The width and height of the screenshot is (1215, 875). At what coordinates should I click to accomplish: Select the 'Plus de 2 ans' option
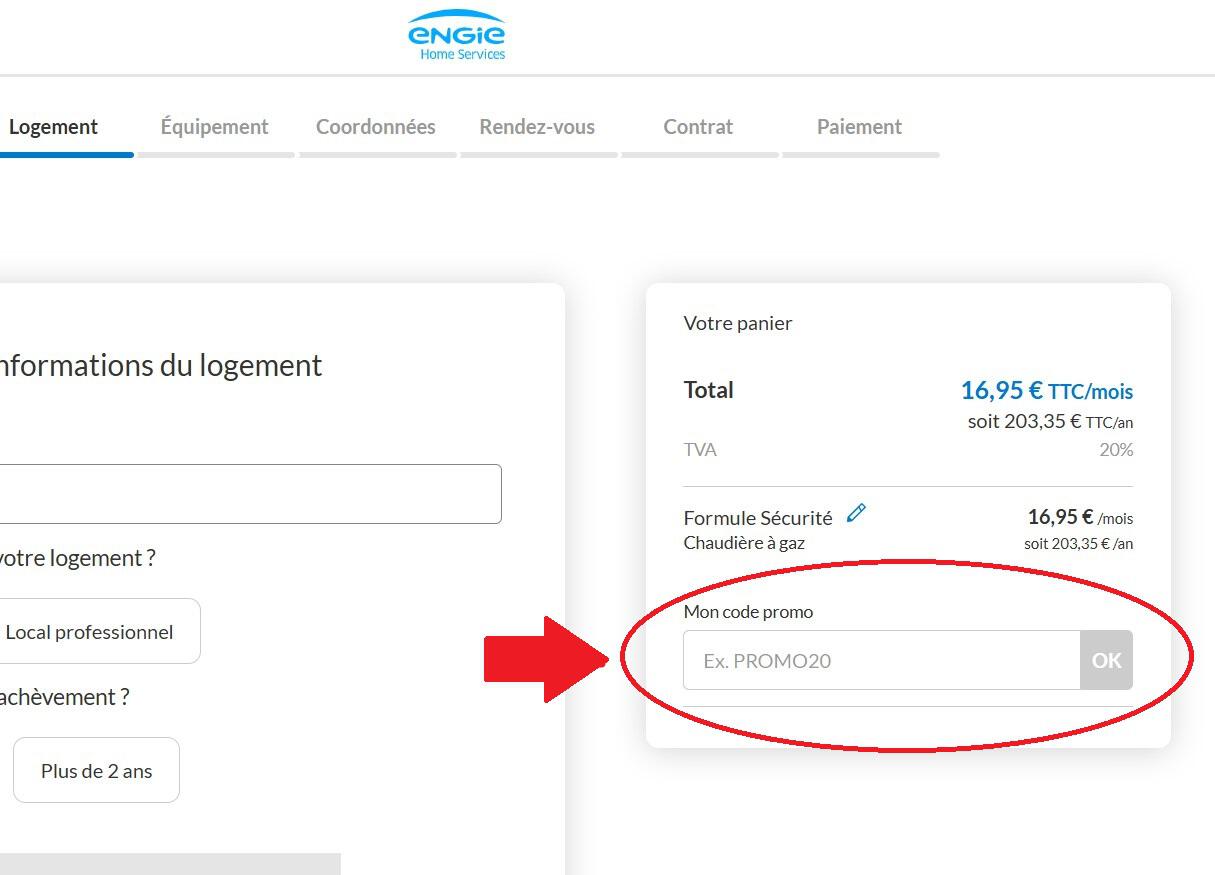pos(96,770)
